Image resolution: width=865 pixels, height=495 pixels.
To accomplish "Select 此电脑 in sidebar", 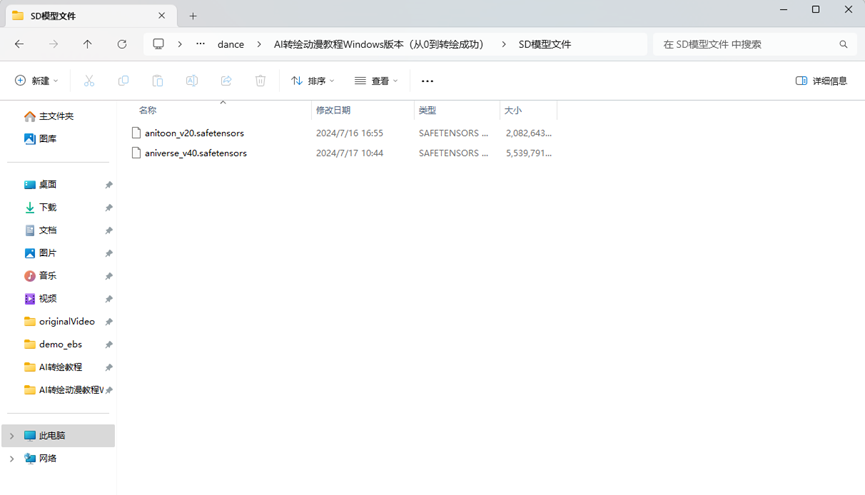I will (x=58, y=435).
